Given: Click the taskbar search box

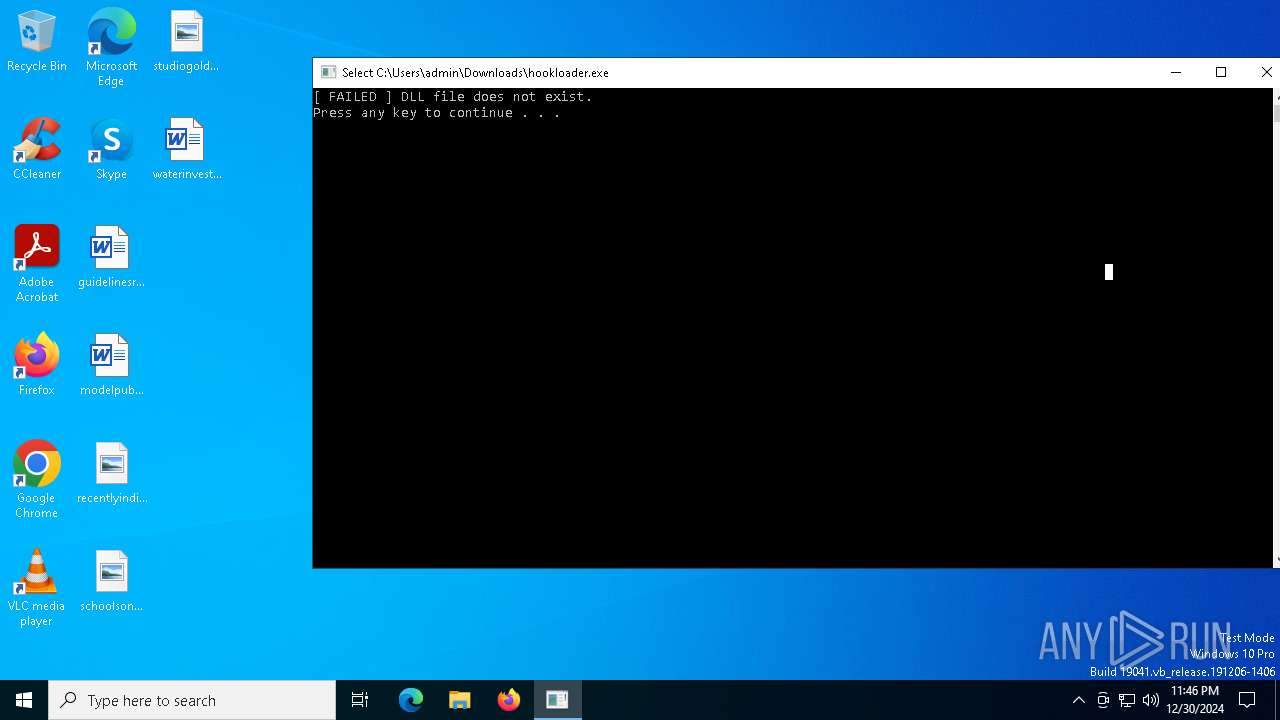Looking at the screenshot, I should coord(192,700).
